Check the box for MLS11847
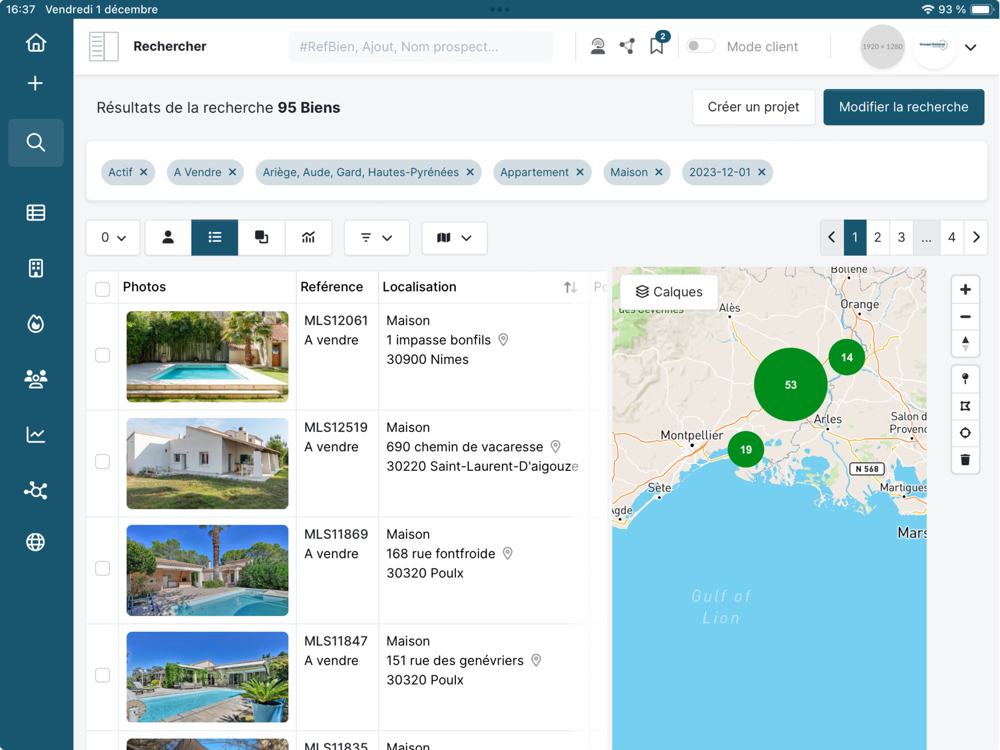The image size is (1000, 750). tap(103, 675)
